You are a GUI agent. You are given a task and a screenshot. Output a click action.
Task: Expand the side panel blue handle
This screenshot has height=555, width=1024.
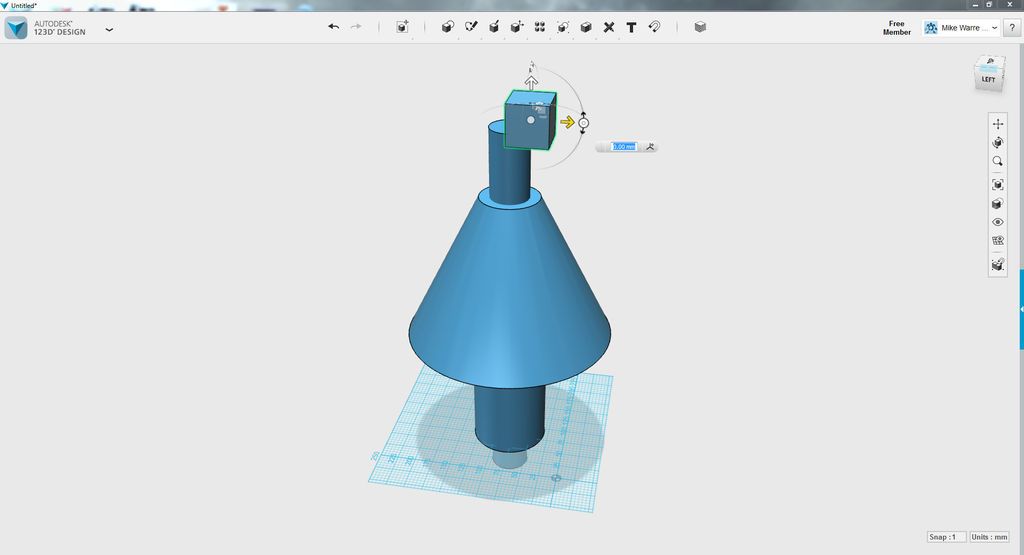[x=1021, y=309]
